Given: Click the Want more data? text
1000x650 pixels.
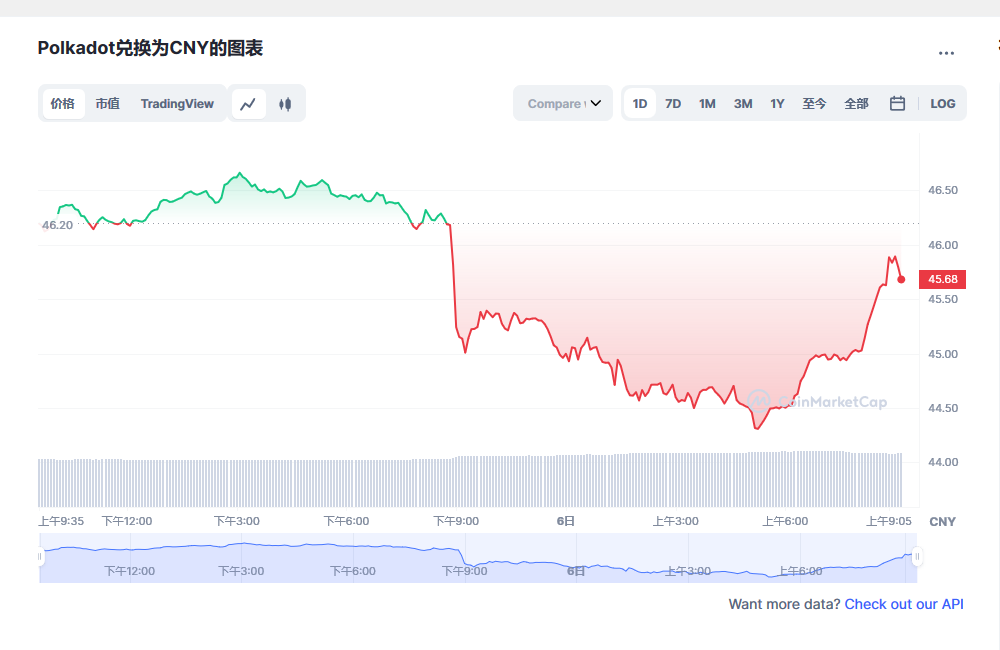Looking at the screenshot, I should click(784, 604).
